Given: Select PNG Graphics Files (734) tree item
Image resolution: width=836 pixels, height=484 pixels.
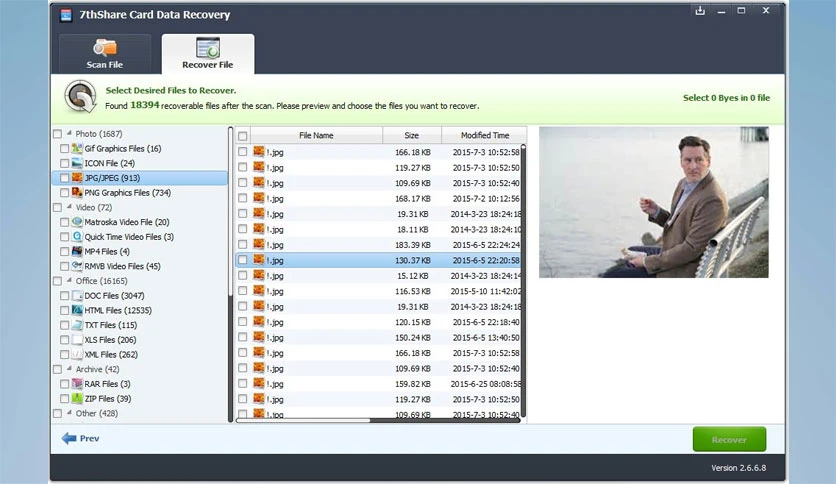Looking at the screenshot, I should click(x=127, y=192).
